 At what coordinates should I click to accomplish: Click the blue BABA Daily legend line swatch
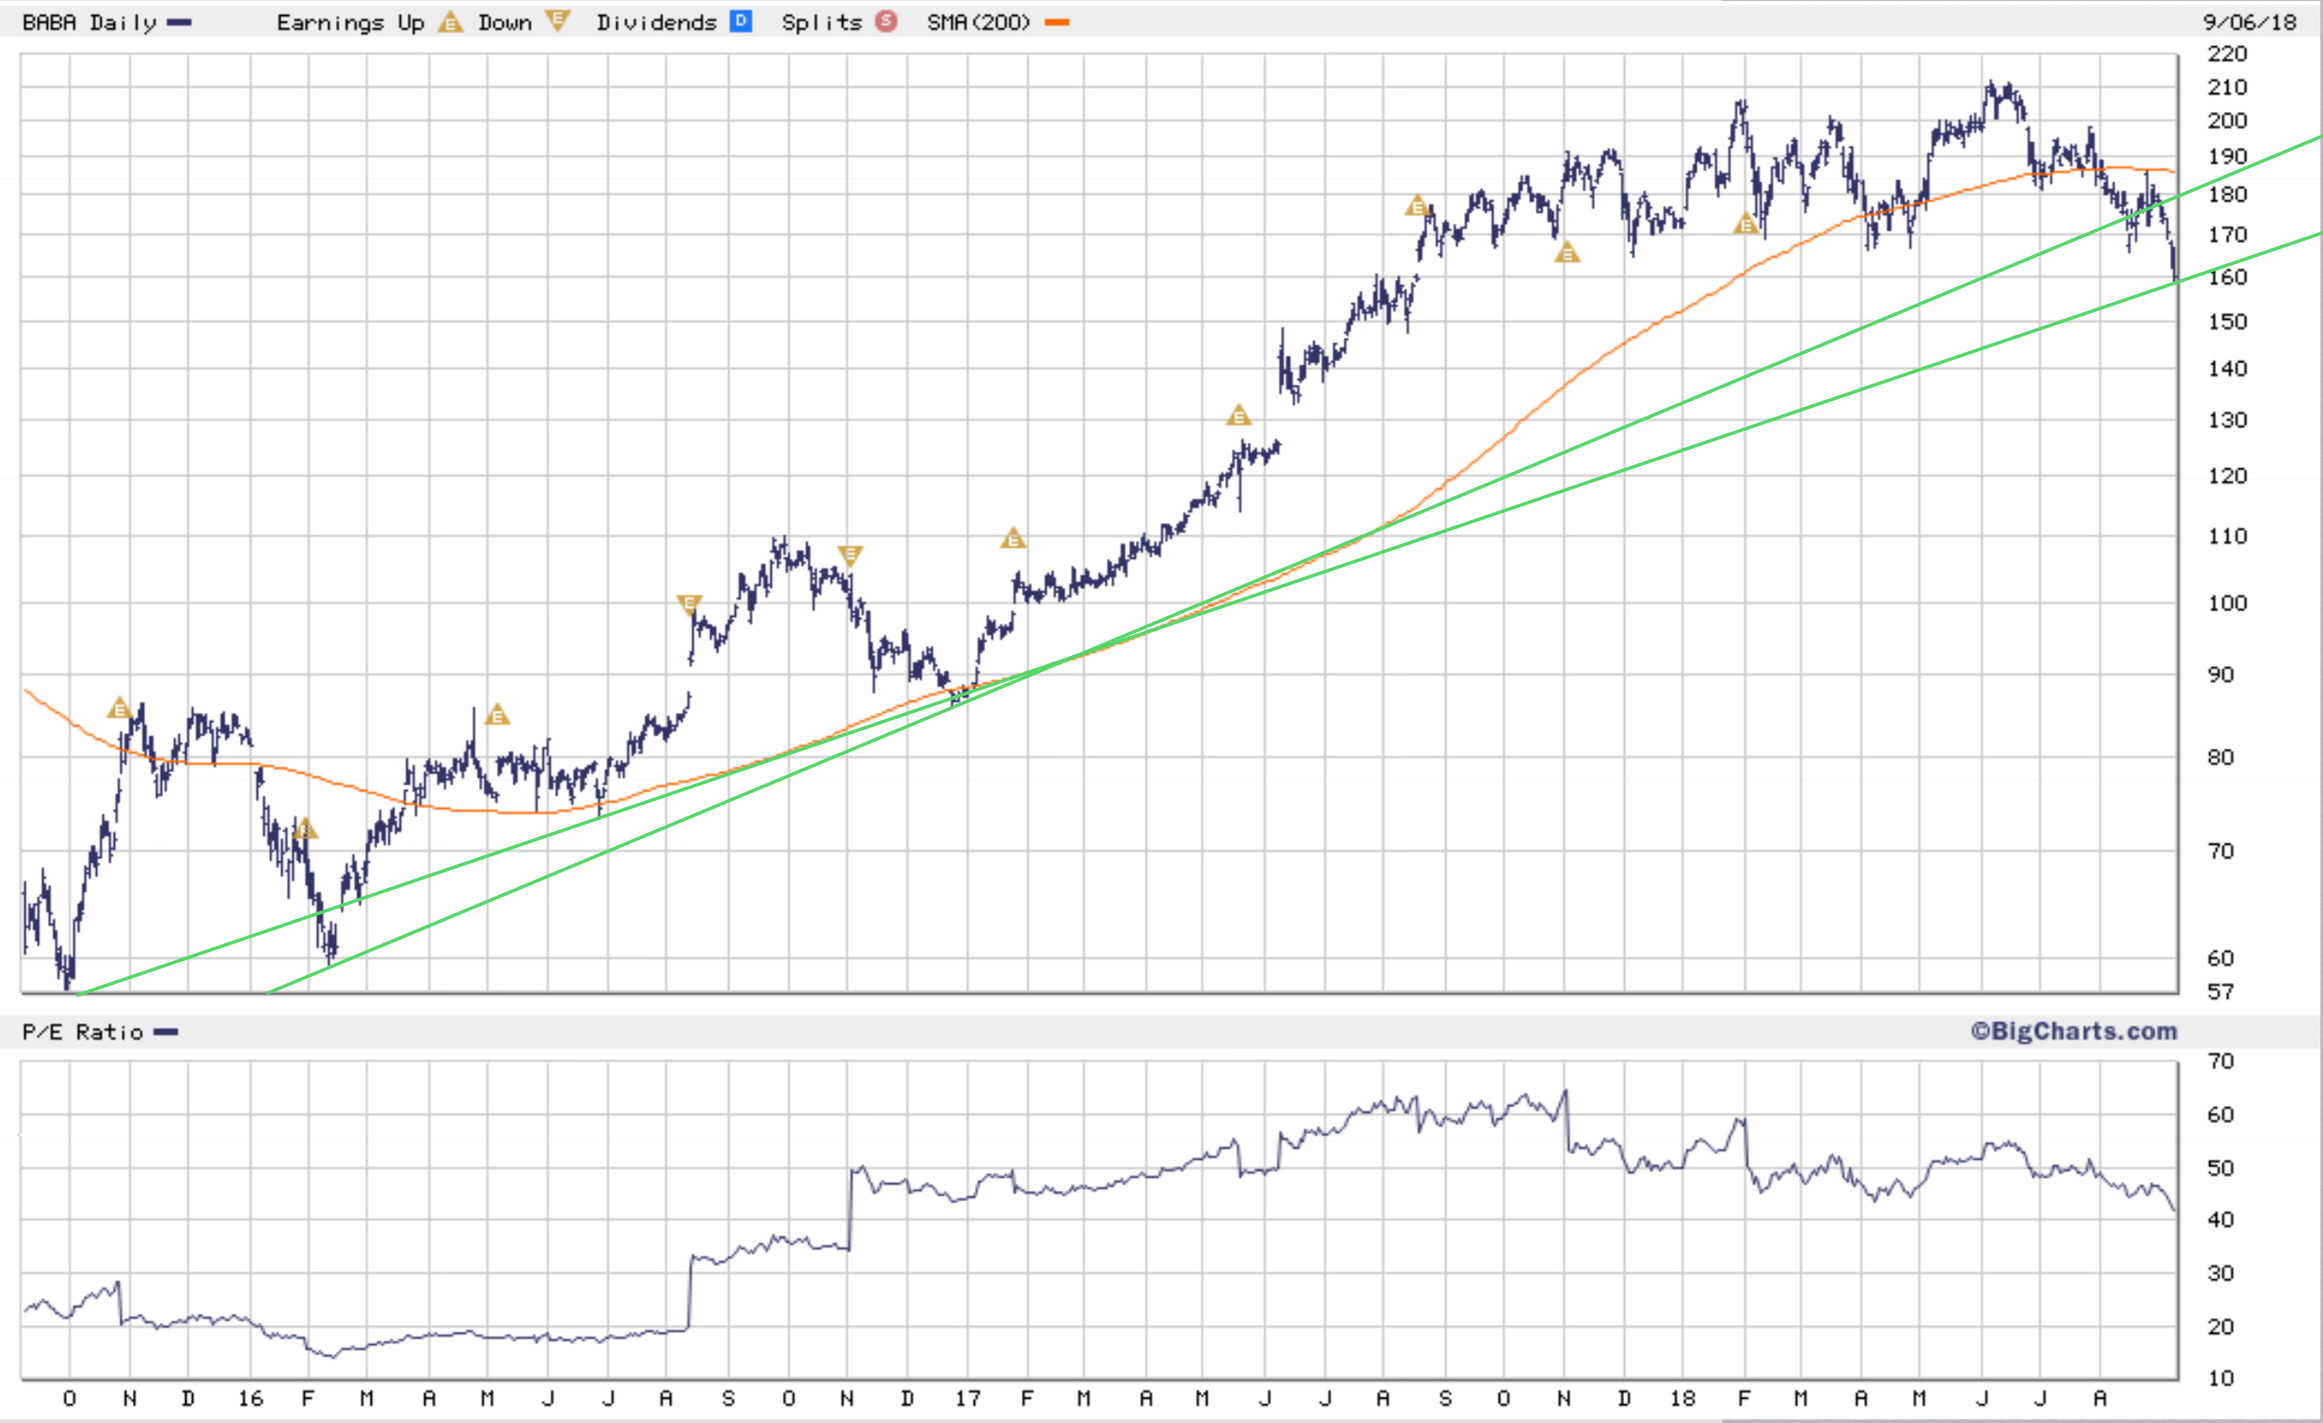(x=179, y=22)
